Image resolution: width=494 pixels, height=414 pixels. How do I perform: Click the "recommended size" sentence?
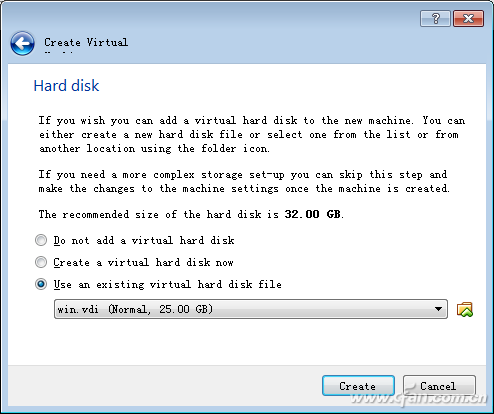pos(191,214)
